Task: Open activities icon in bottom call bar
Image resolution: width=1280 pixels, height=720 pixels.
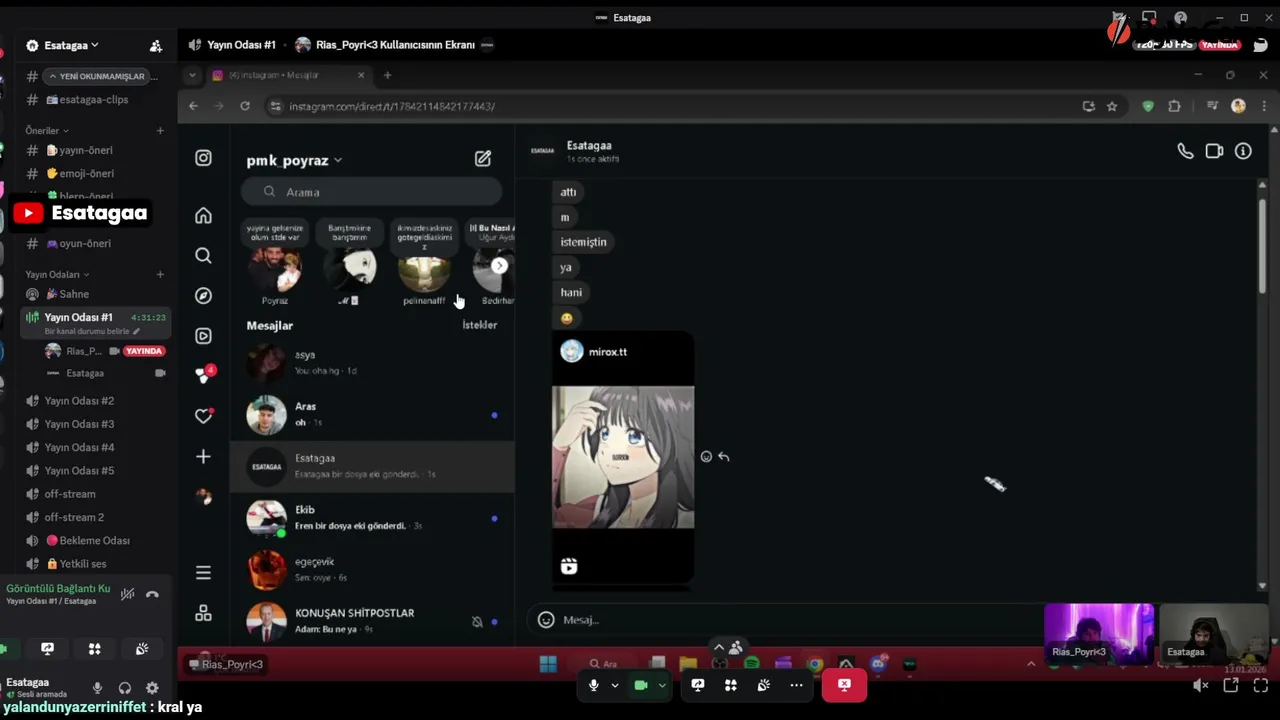Action: 731,685
